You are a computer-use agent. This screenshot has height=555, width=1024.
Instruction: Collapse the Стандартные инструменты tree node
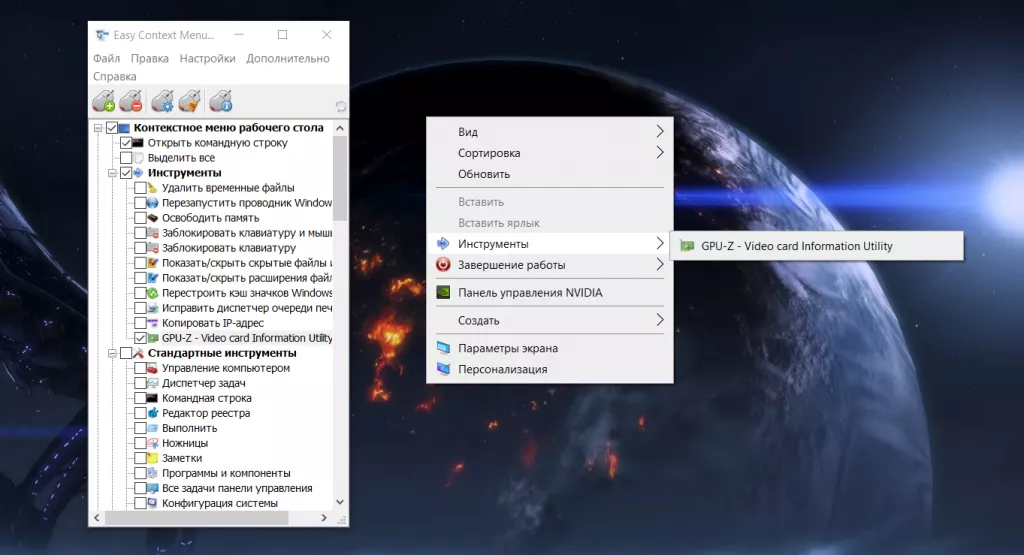tap(112, 353)
